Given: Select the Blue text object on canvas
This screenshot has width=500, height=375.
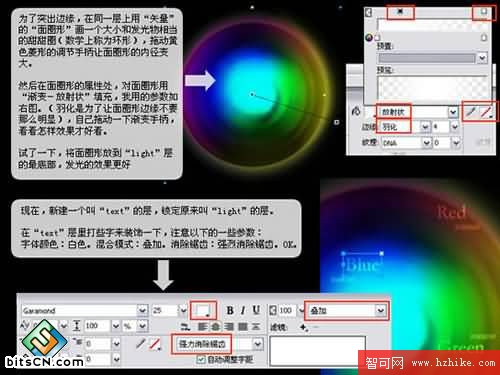Looking at the screenshot, I should coord(362,265).
